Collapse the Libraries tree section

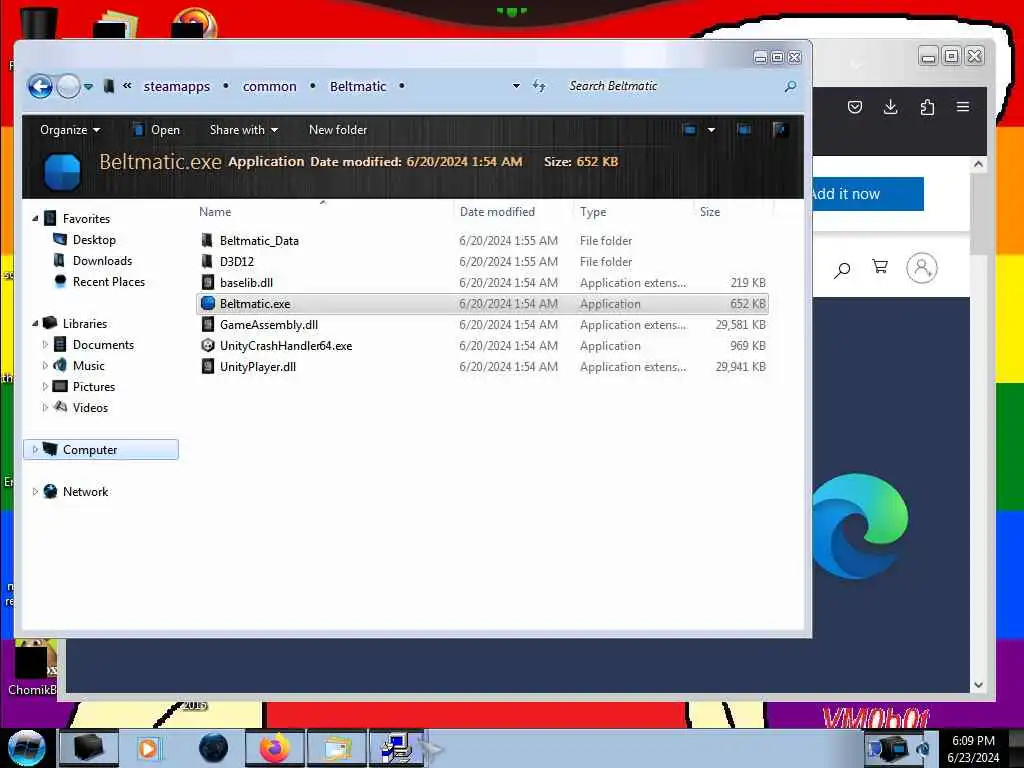(35, 323)
